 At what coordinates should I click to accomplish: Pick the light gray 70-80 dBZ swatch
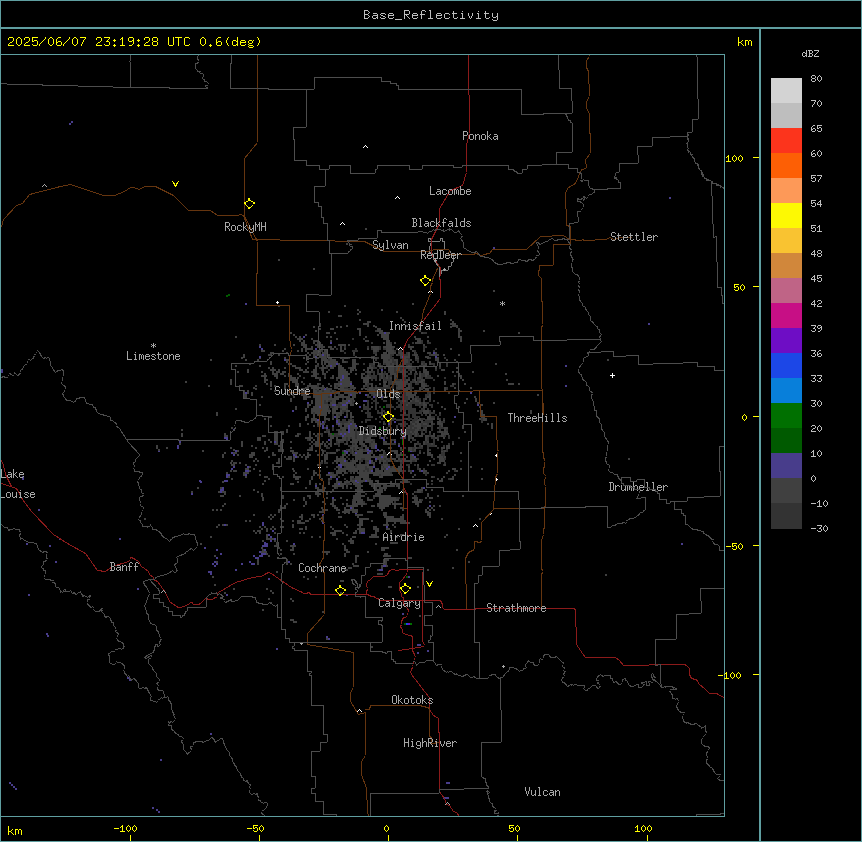click(786, 91)
